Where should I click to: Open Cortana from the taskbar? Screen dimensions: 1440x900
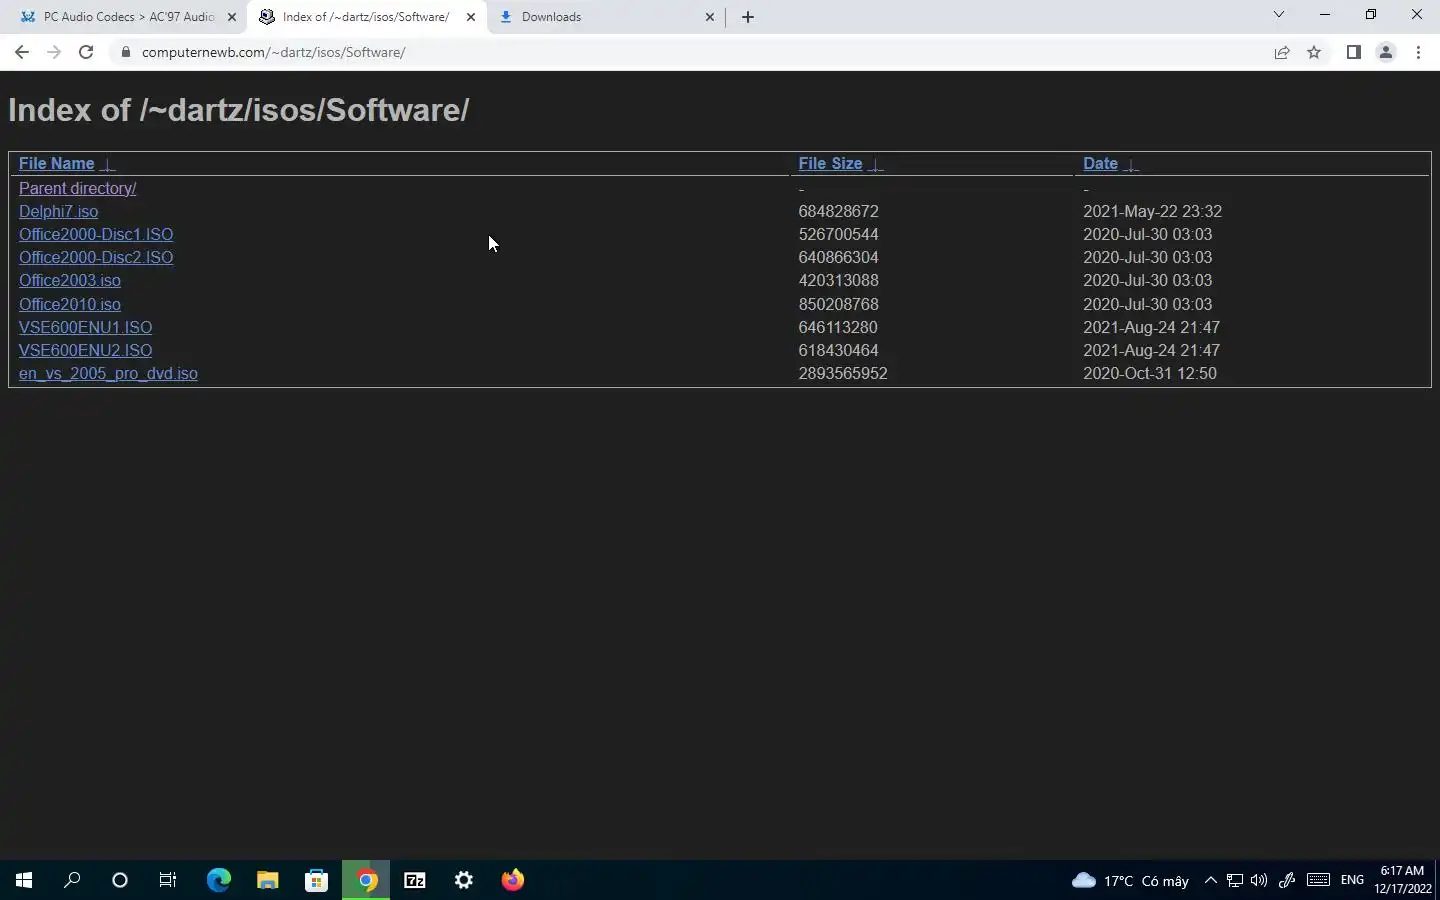click(x=120, y=880)
